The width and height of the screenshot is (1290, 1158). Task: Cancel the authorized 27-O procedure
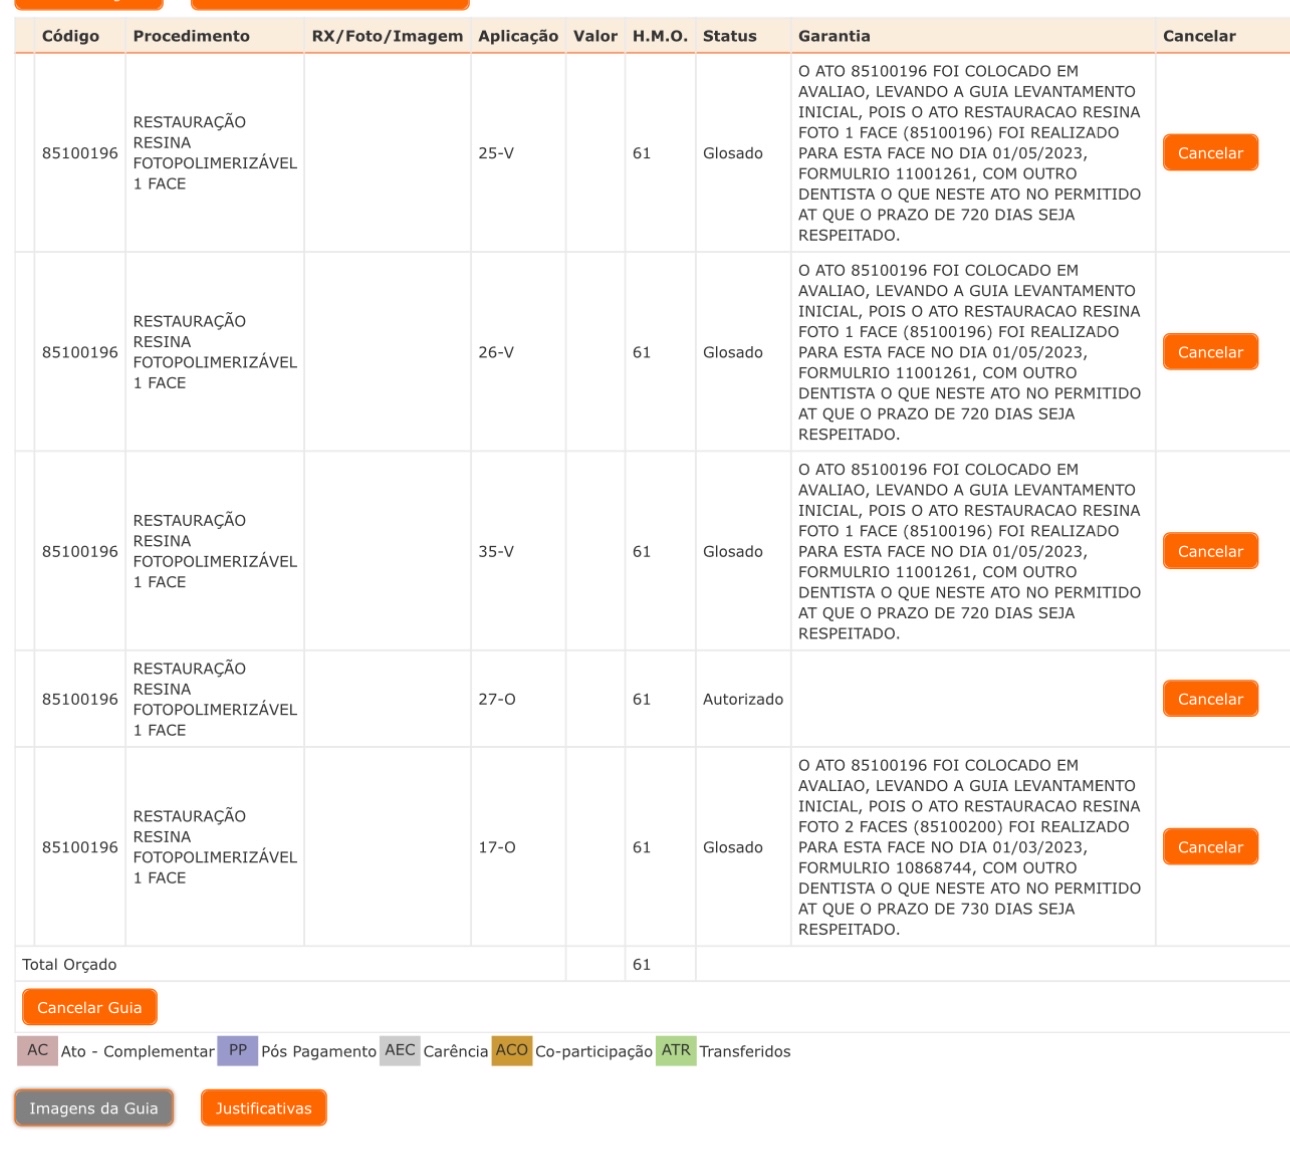click(1210, 699)
